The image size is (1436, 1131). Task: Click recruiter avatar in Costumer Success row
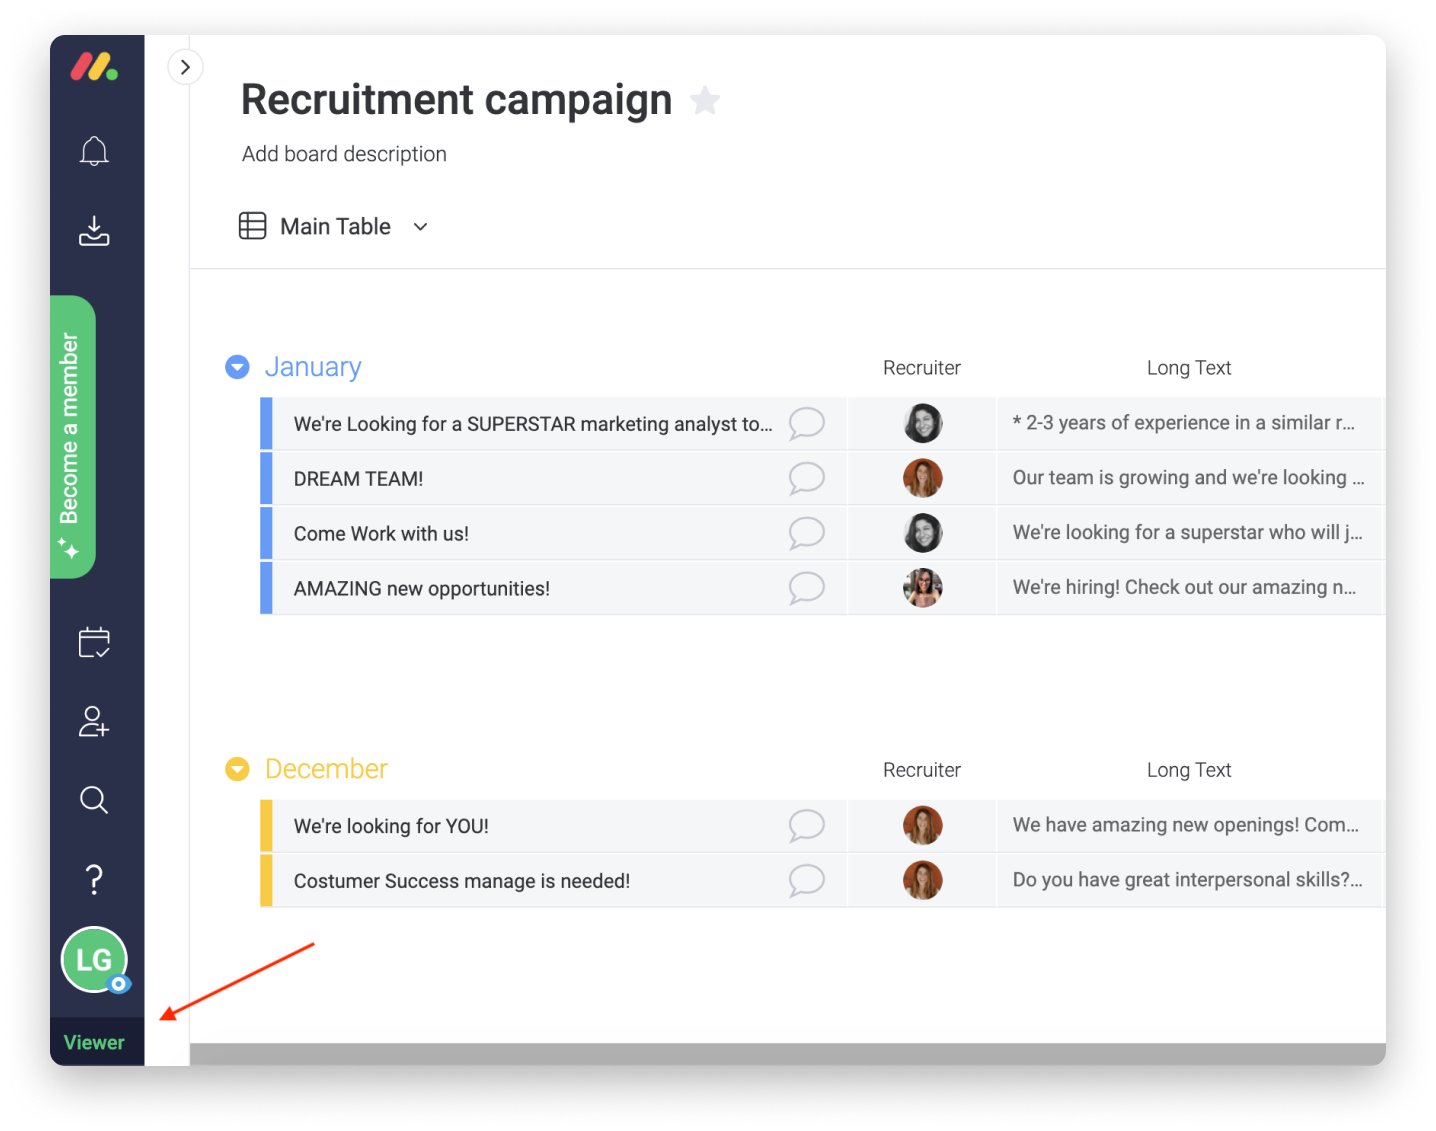pyautogui.click(x=922, y=880)
